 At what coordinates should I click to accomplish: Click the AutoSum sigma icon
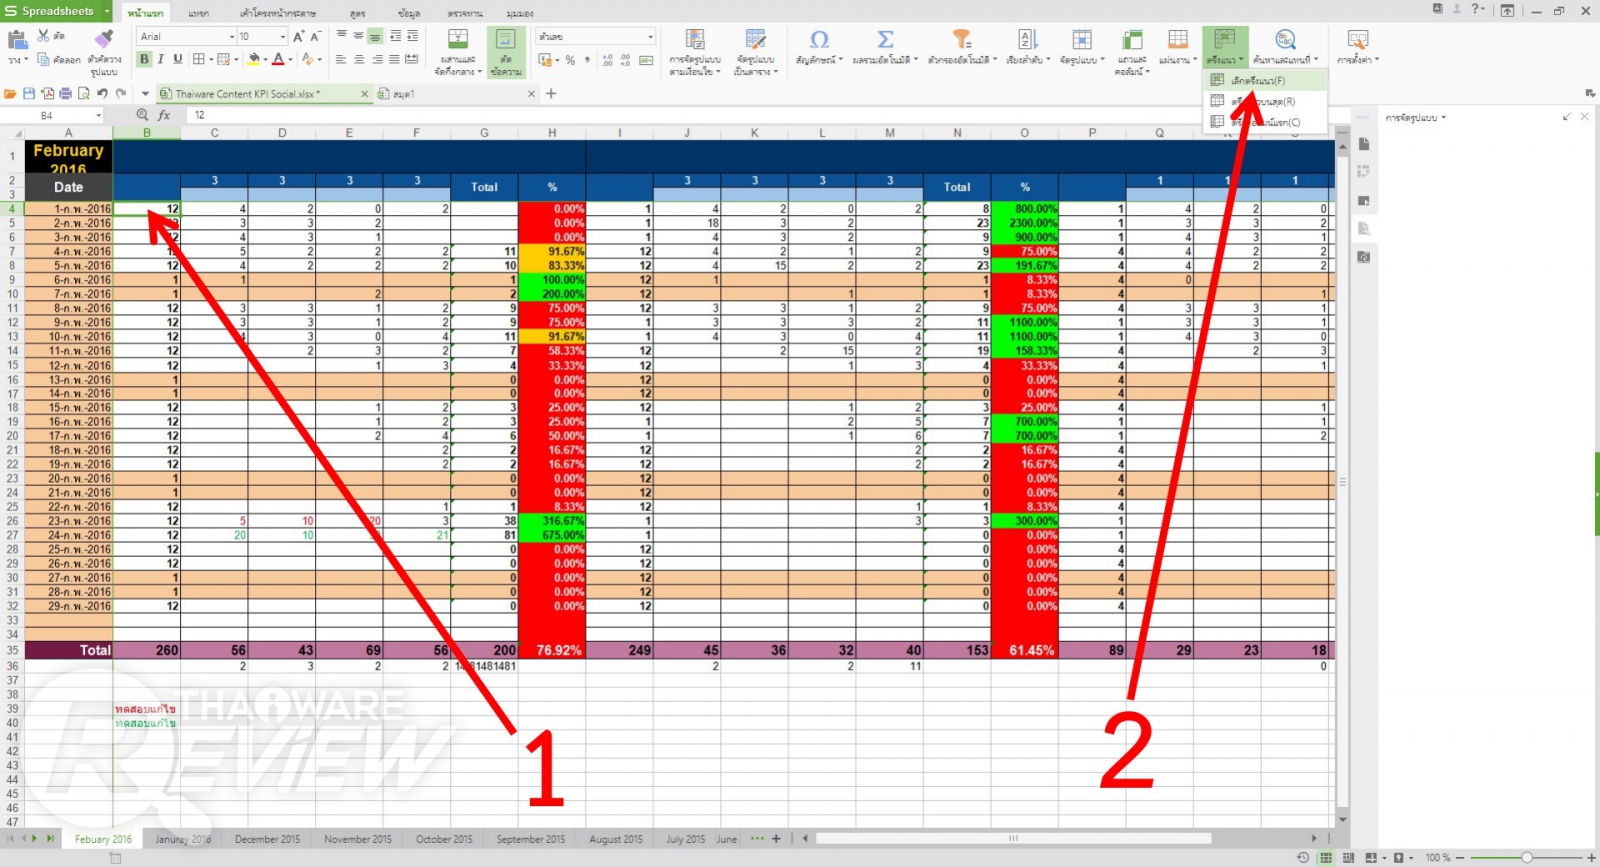click(885, 40)
